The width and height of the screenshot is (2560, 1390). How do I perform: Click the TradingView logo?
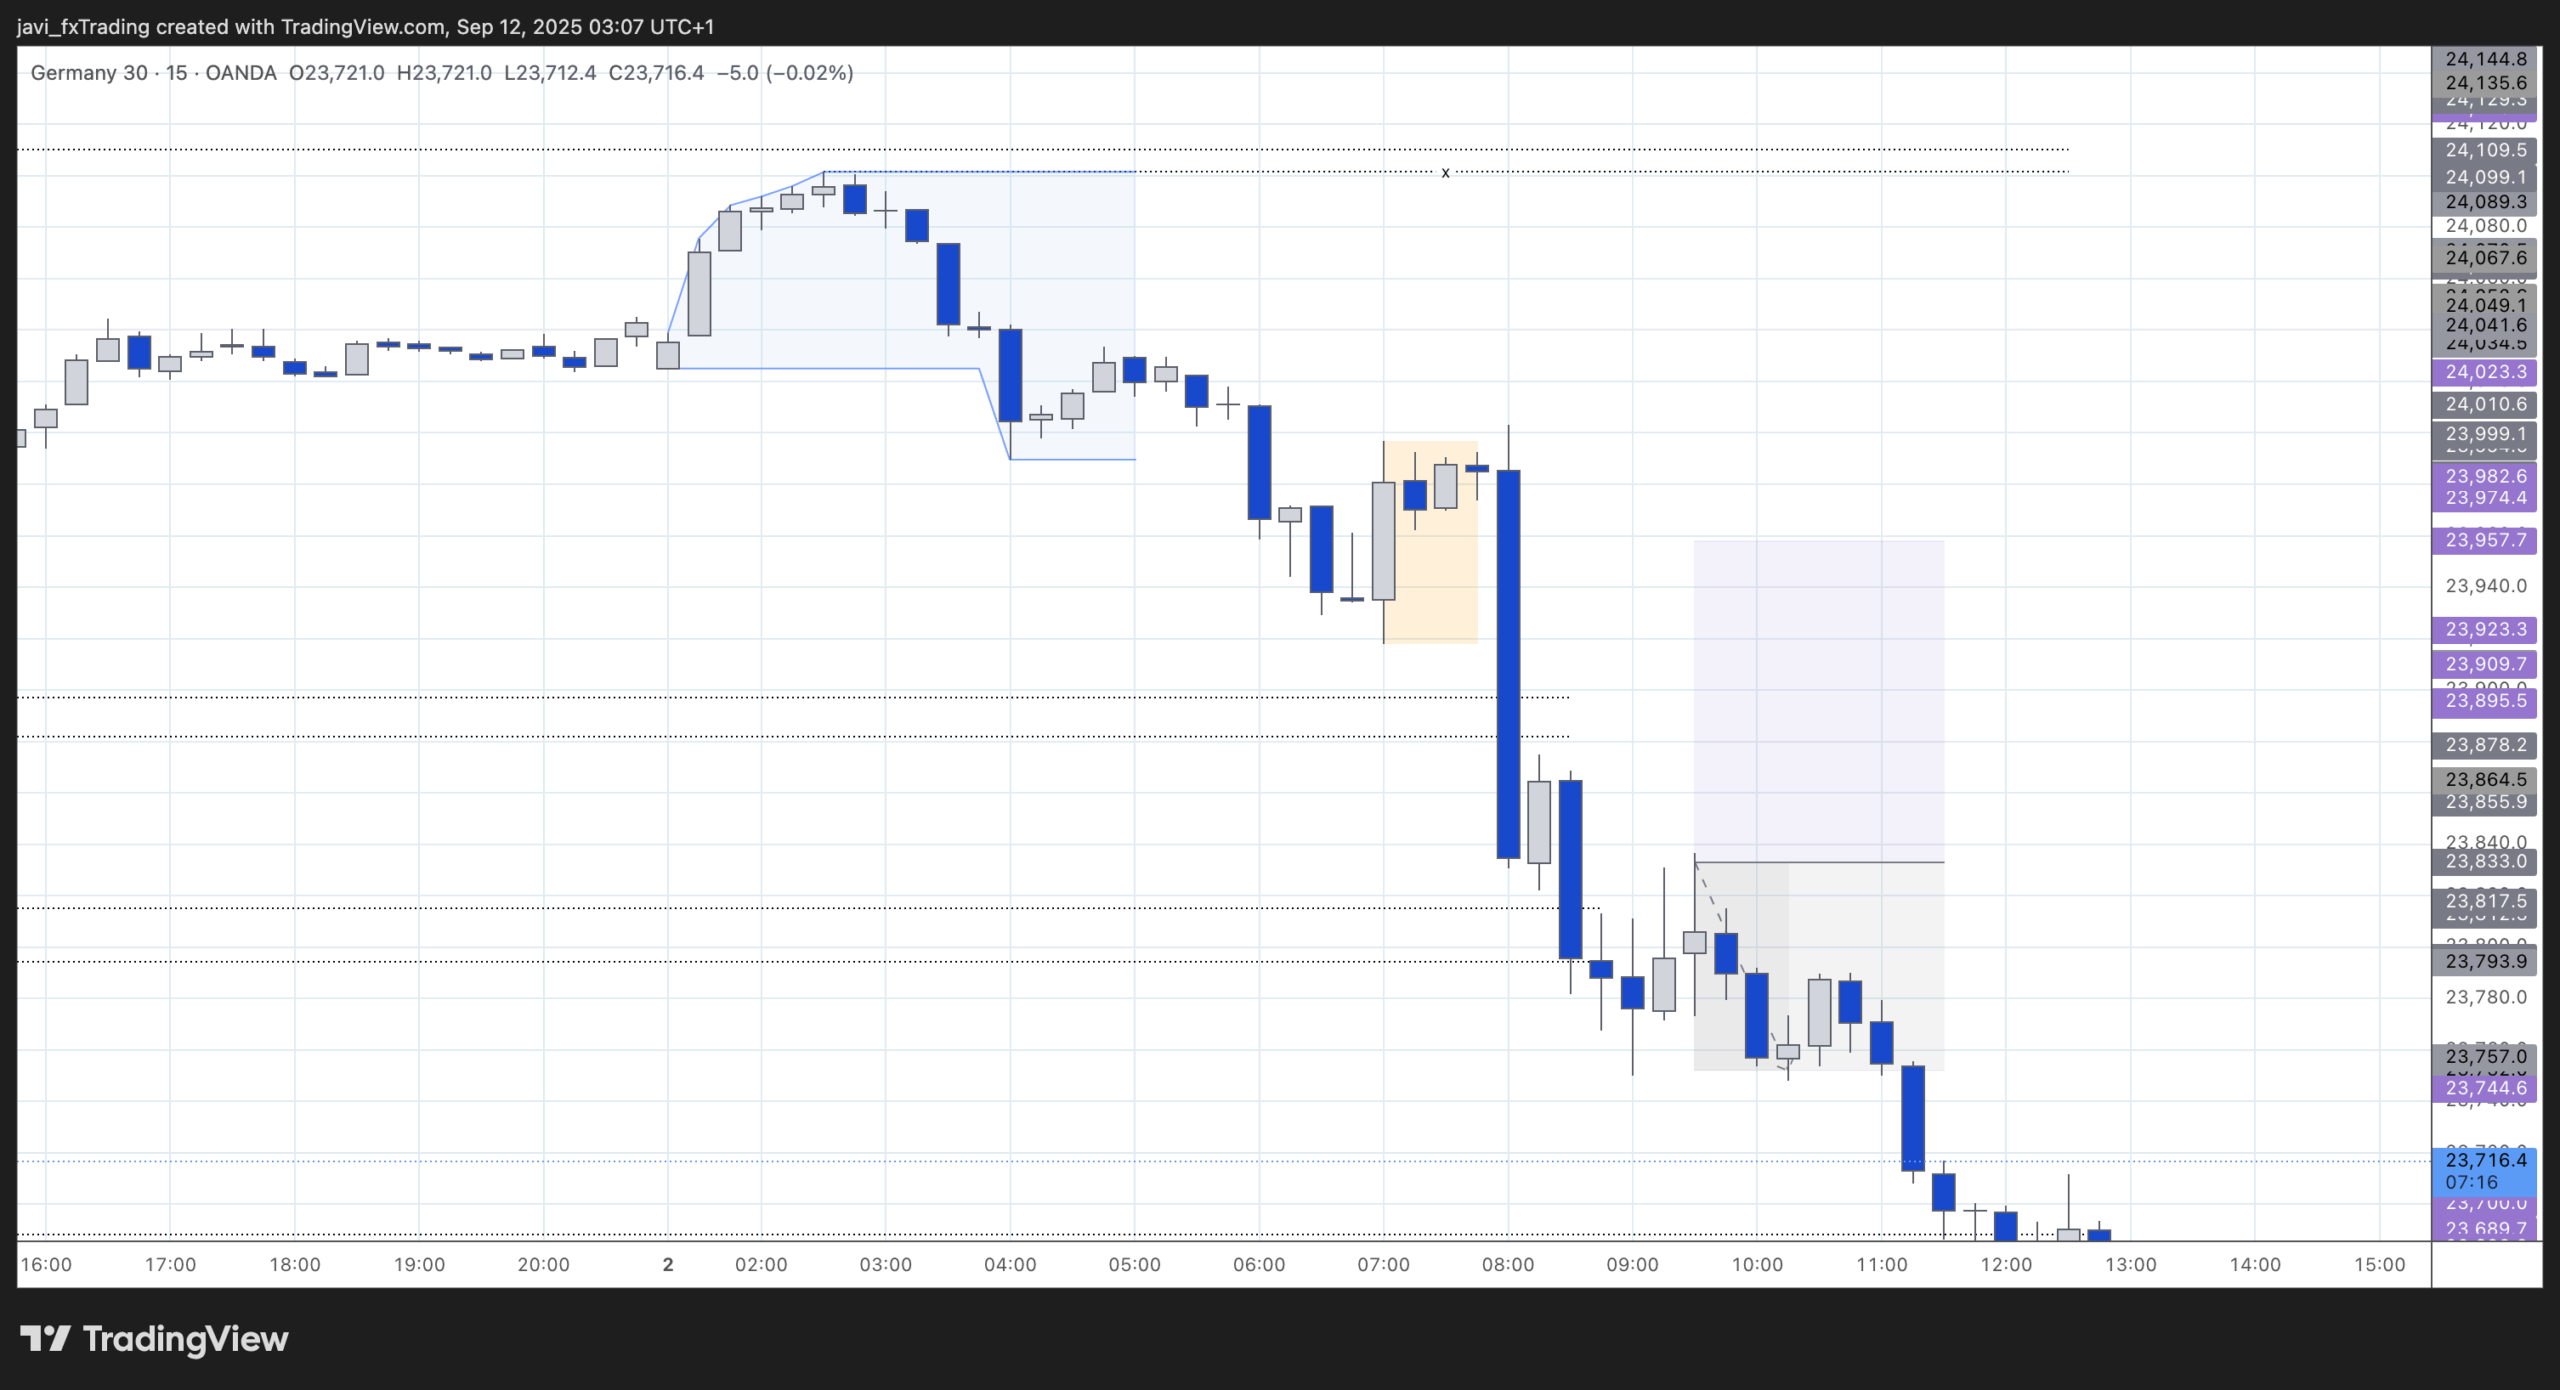pyautogui.click(x=155, y=1339)
